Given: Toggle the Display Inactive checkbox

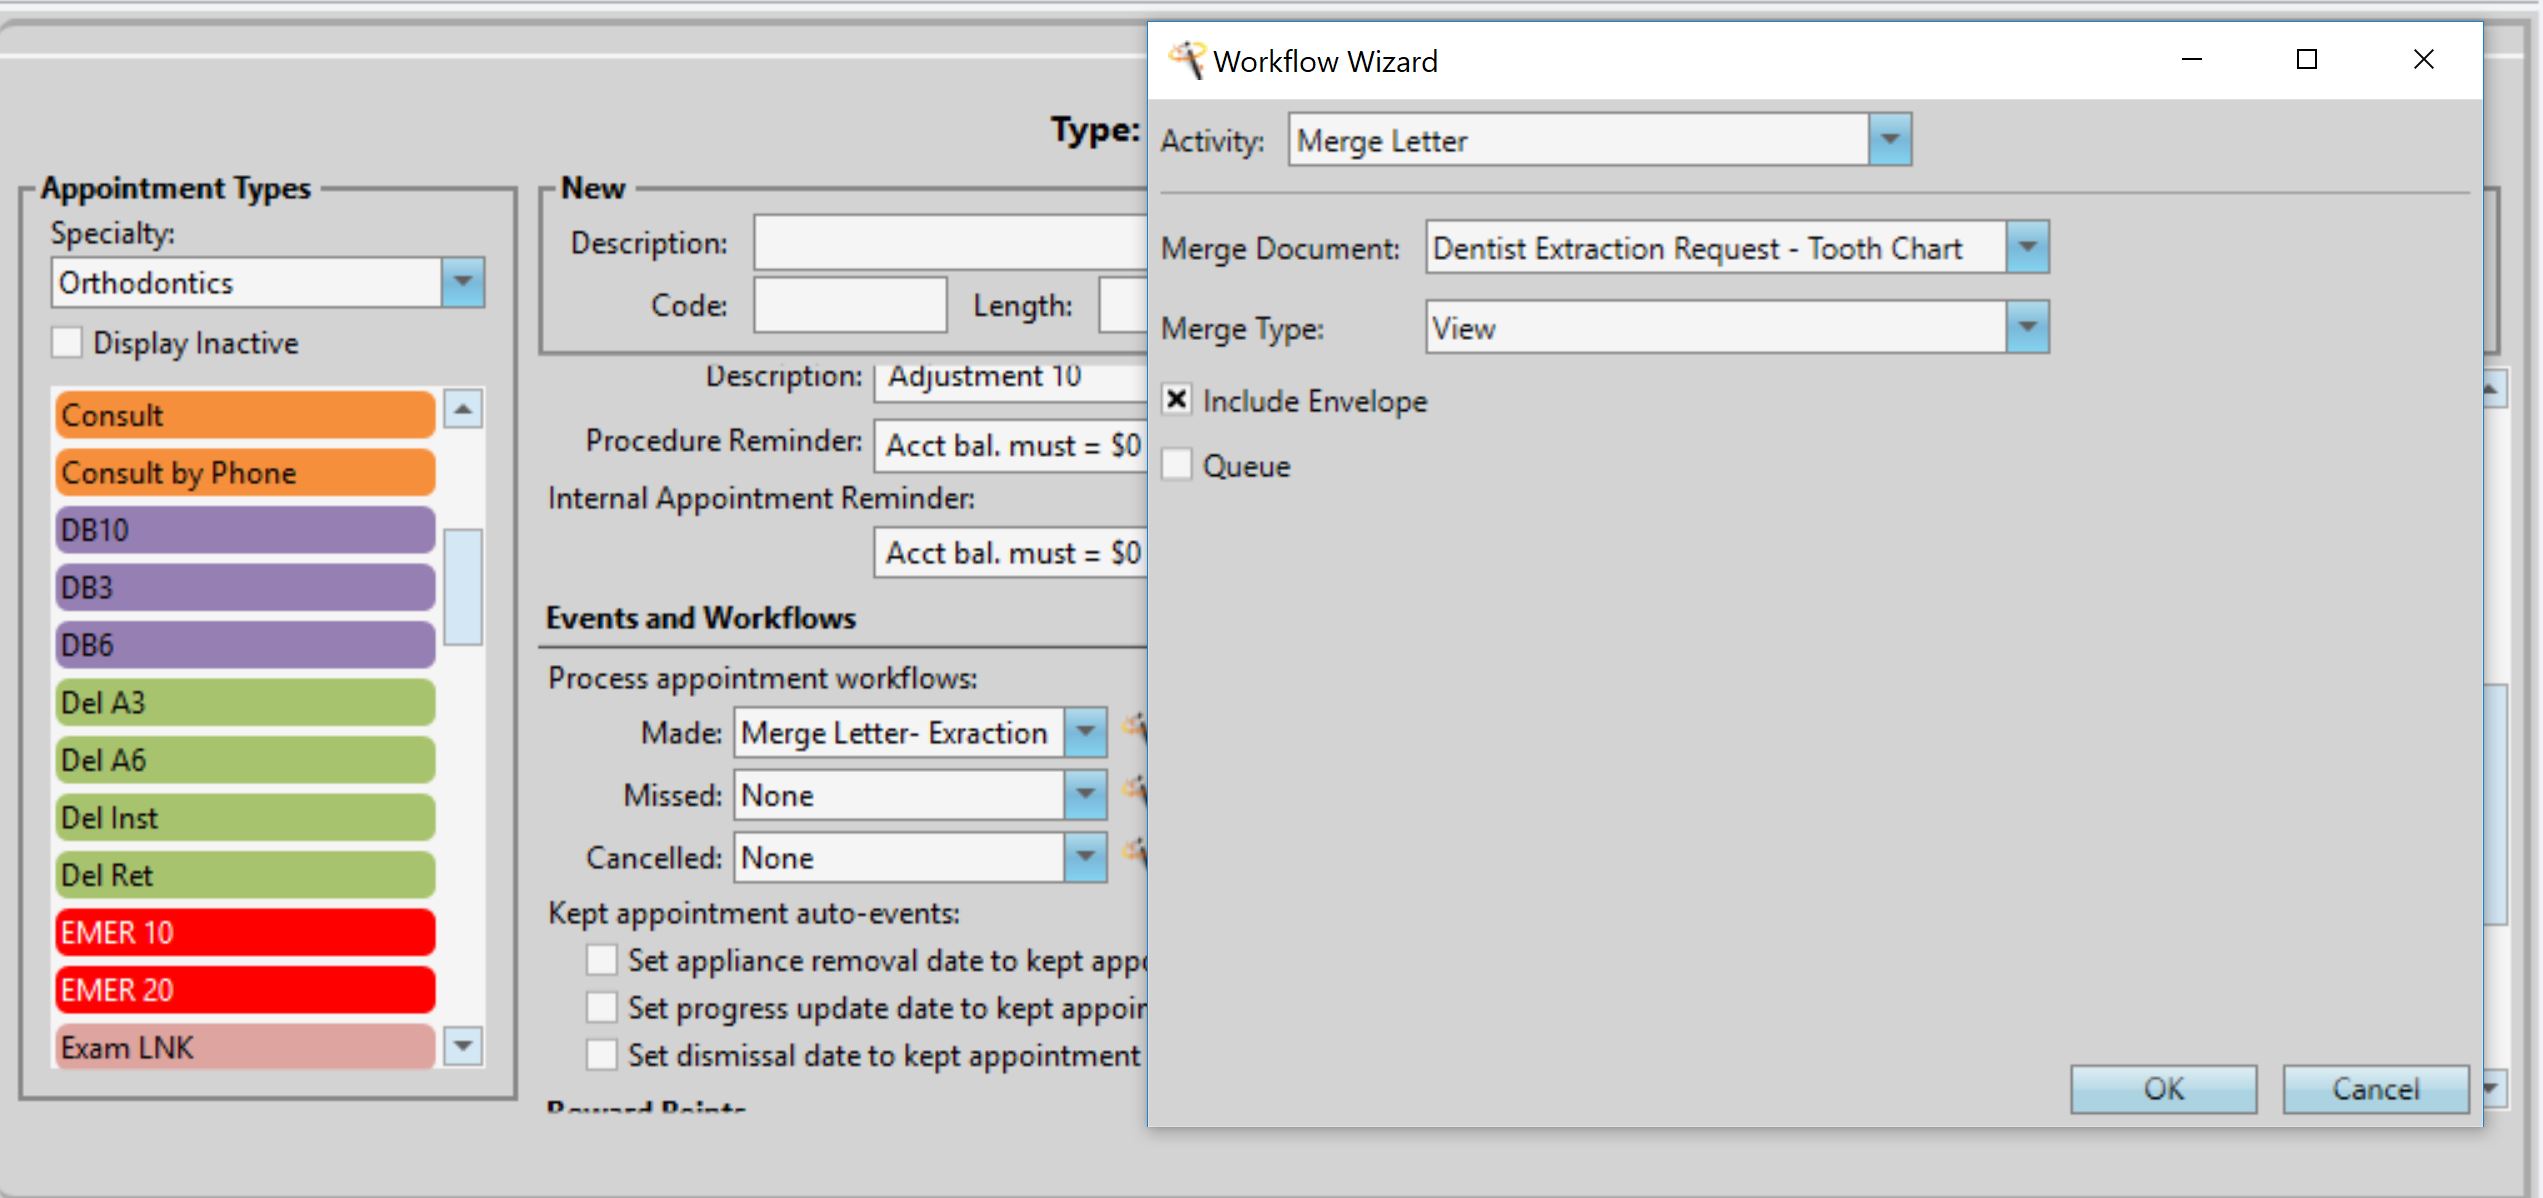Looking at the screenshot, I should point(67,343).
